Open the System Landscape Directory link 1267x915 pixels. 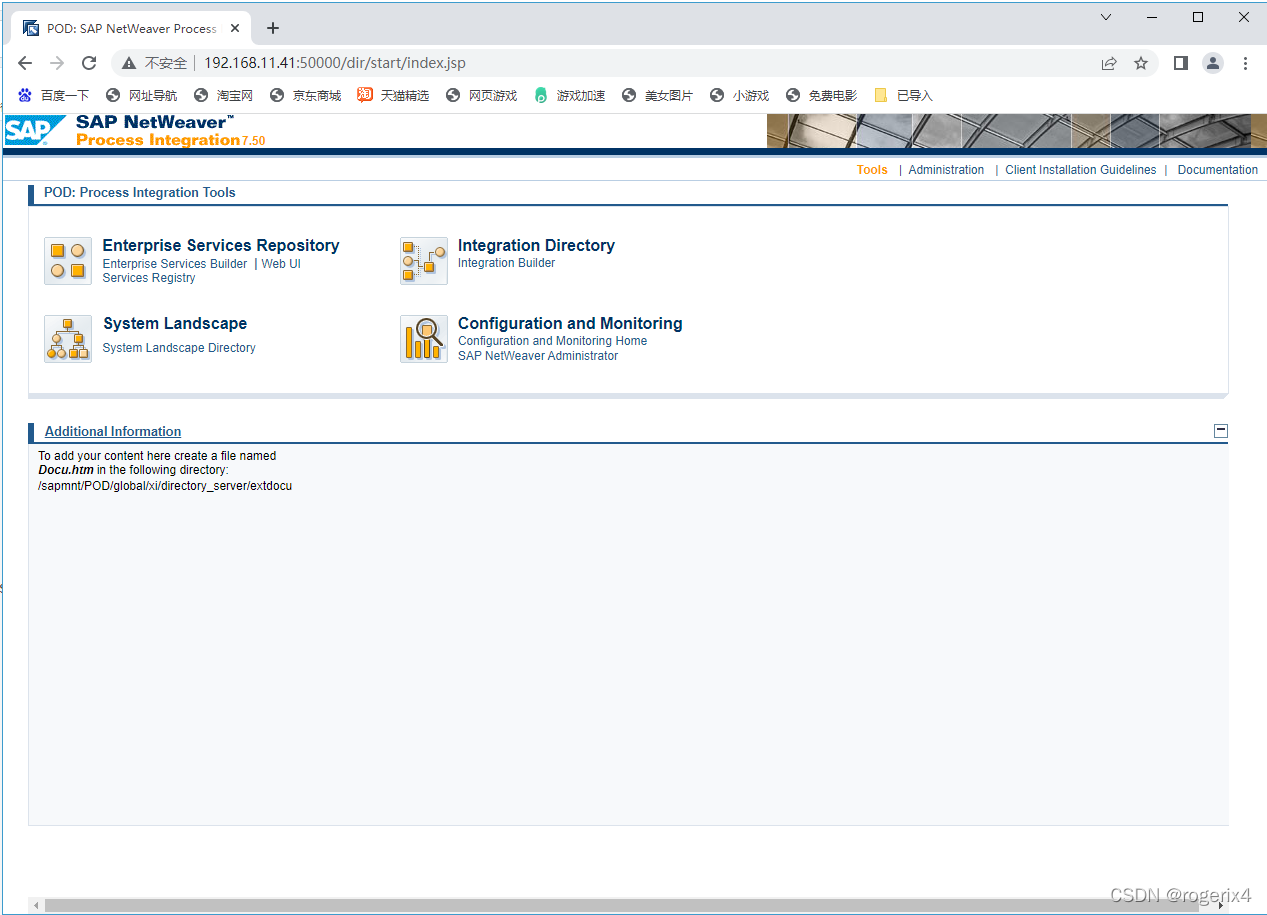point(179,348)
